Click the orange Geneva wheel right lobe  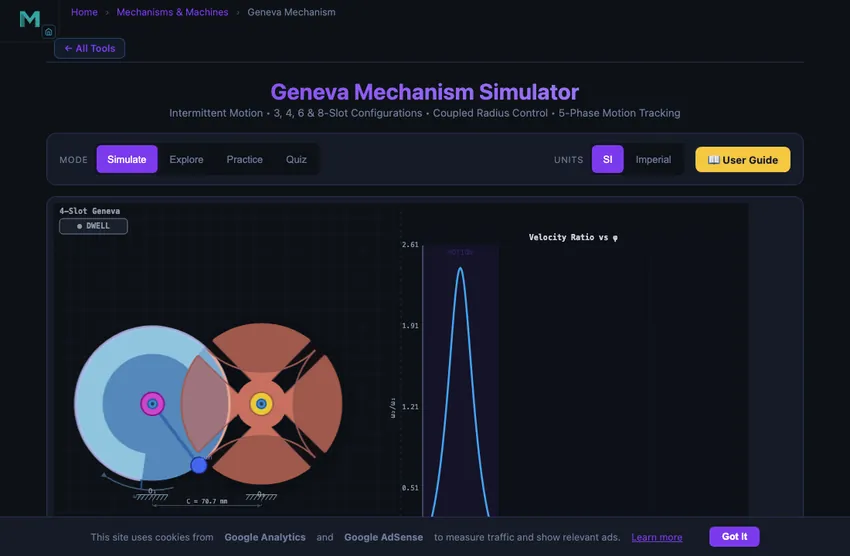[x=318, y=404]
